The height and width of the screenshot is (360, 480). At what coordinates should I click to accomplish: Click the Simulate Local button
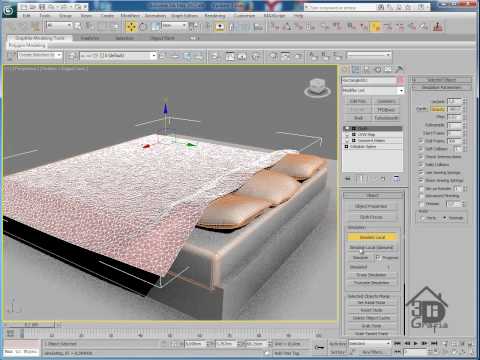[x=372, y=237]
